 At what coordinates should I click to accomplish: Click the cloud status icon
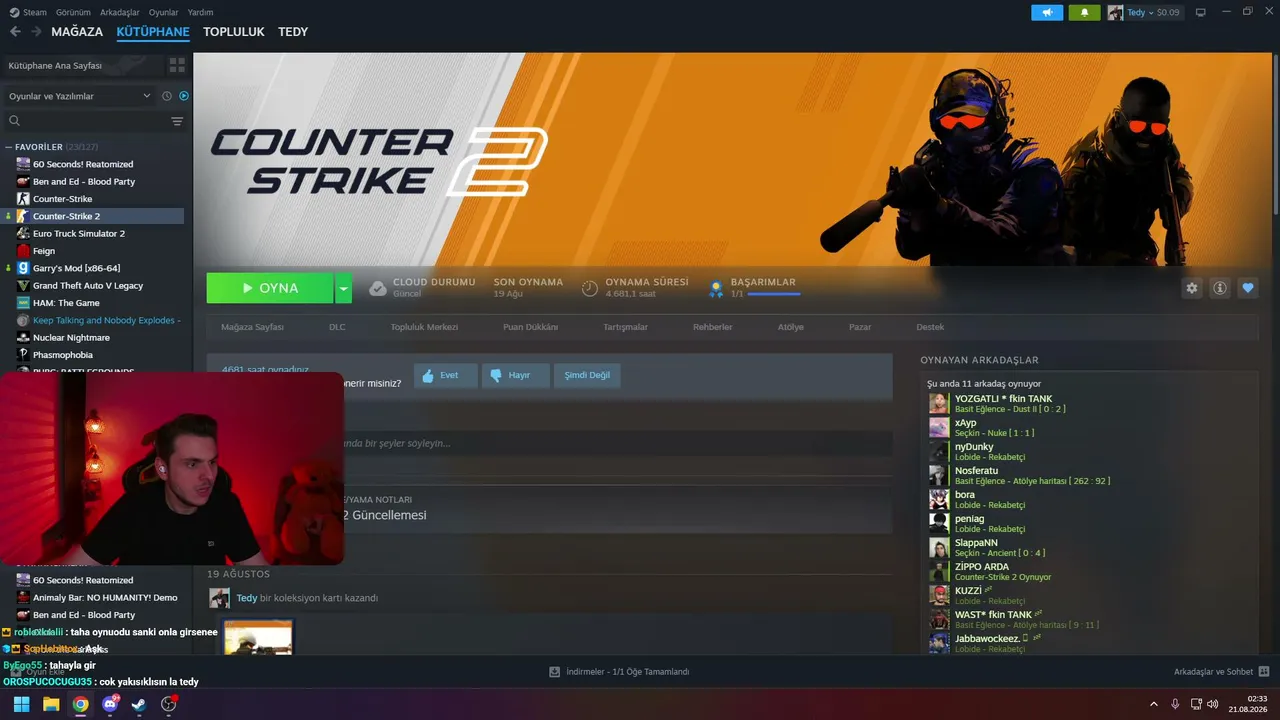coord(378,288)
